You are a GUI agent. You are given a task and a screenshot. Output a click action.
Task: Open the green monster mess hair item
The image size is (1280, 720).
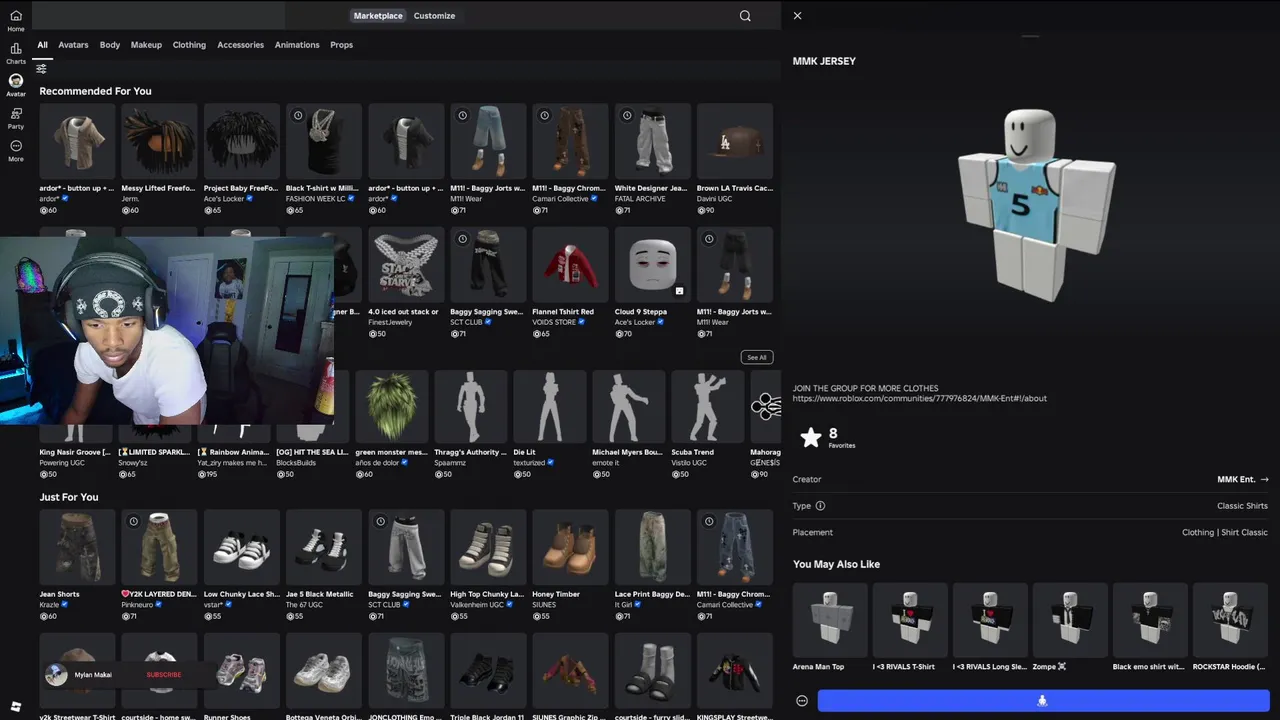click(392, 424)
